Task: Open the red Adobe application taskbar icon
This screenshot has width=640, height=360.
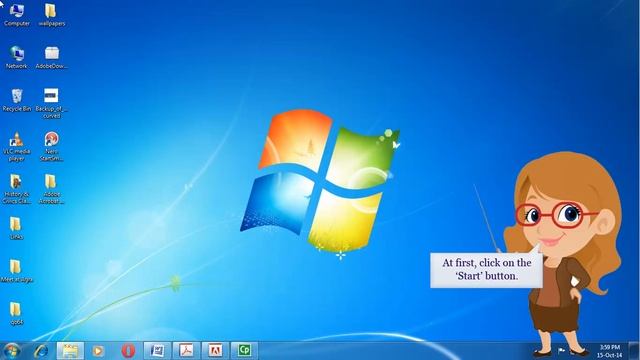Action: (216, 351)
